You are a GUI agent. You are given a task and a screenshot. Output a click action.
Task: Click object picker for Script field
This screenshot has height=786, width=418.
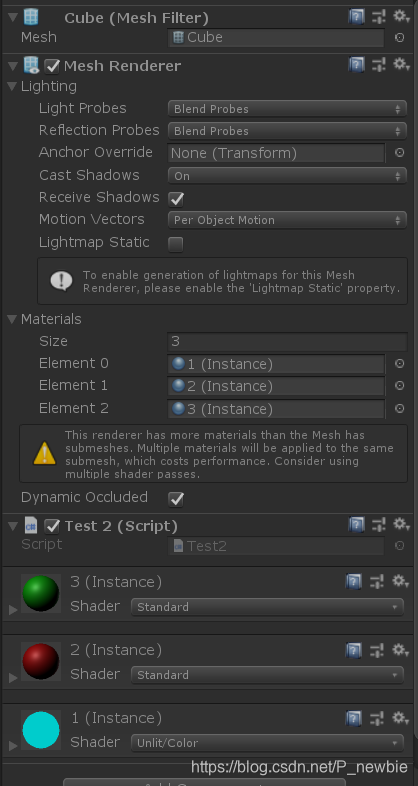coord(399,545)
